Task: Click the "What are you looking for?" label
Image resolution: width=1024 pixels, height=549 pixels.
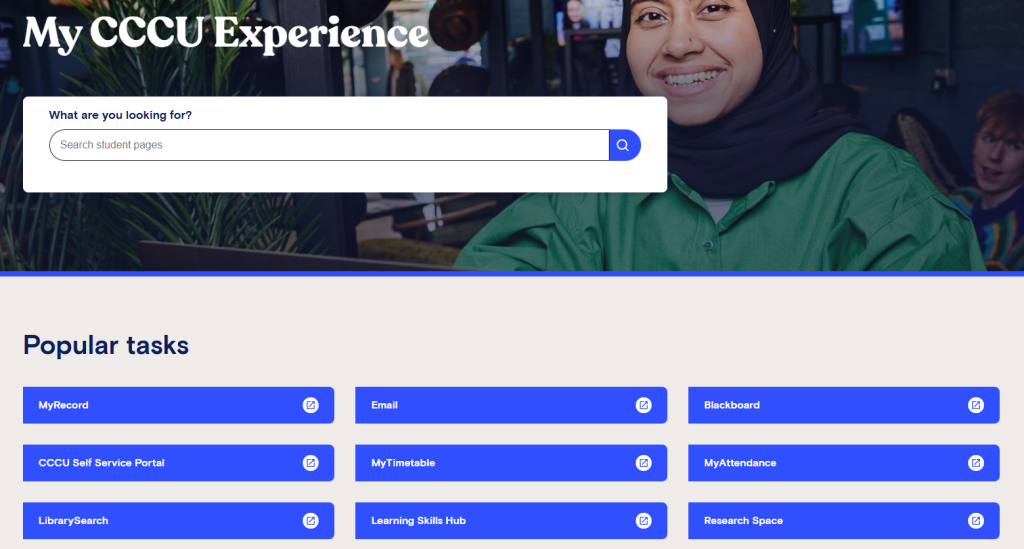Action: [x=120, y=116]
